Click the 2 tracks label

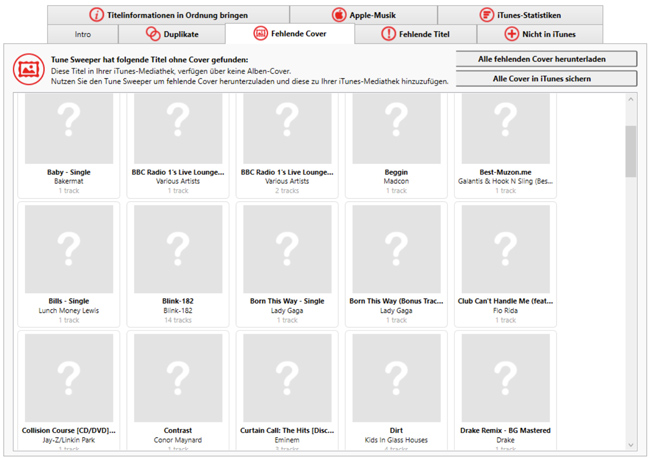pos(287,191)
